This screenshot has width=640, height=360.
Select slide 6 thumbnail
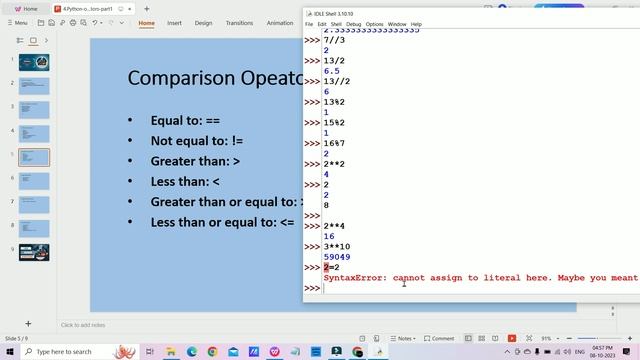click(x=34, y=181)
